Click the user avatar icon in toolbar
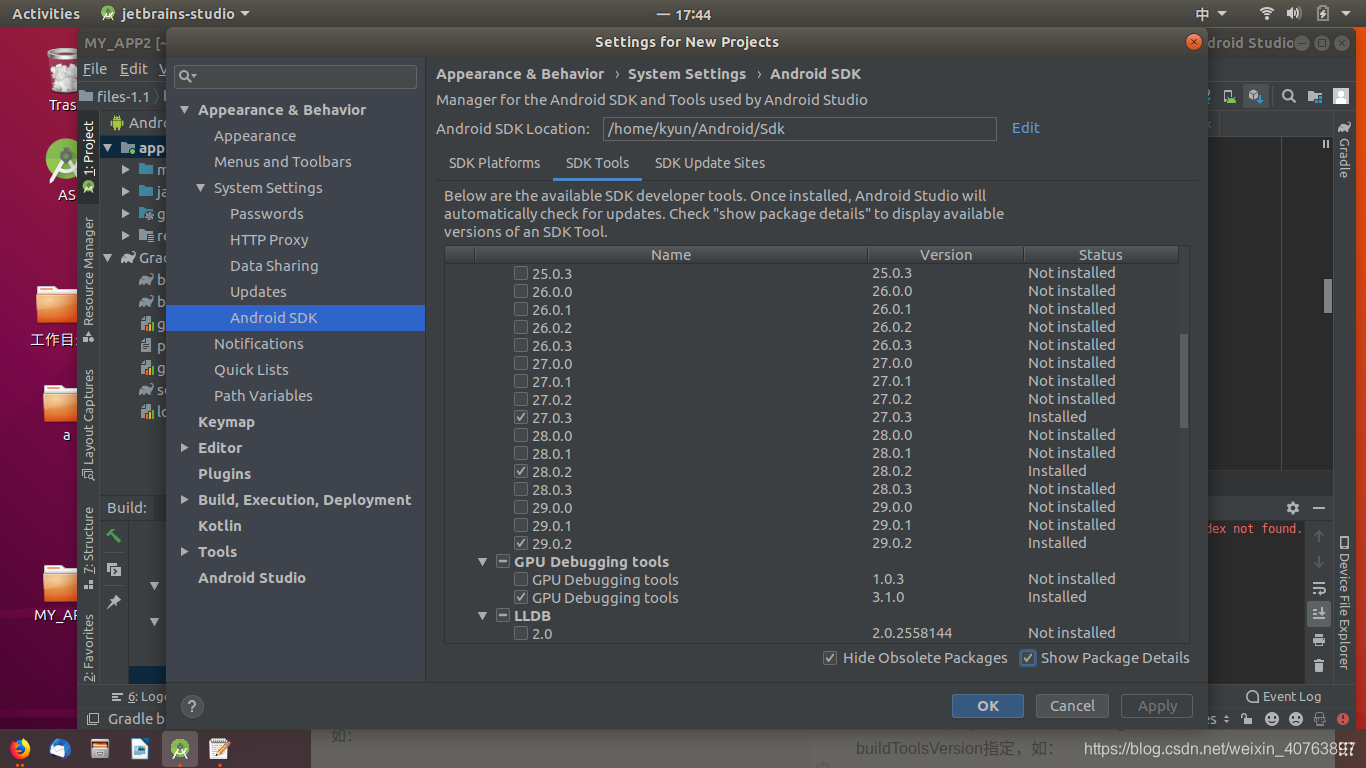The image size is (1366, 768). 1341,96
